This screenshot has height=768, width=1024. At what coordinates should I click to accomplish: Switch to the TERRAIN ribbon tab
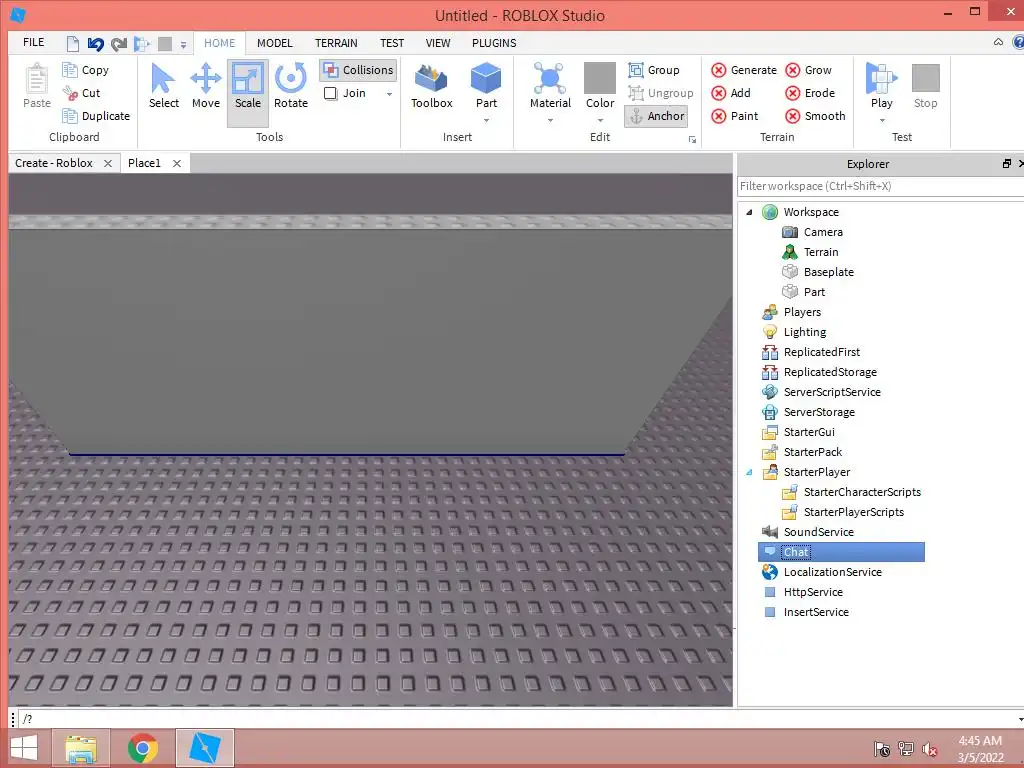point(336,43)
